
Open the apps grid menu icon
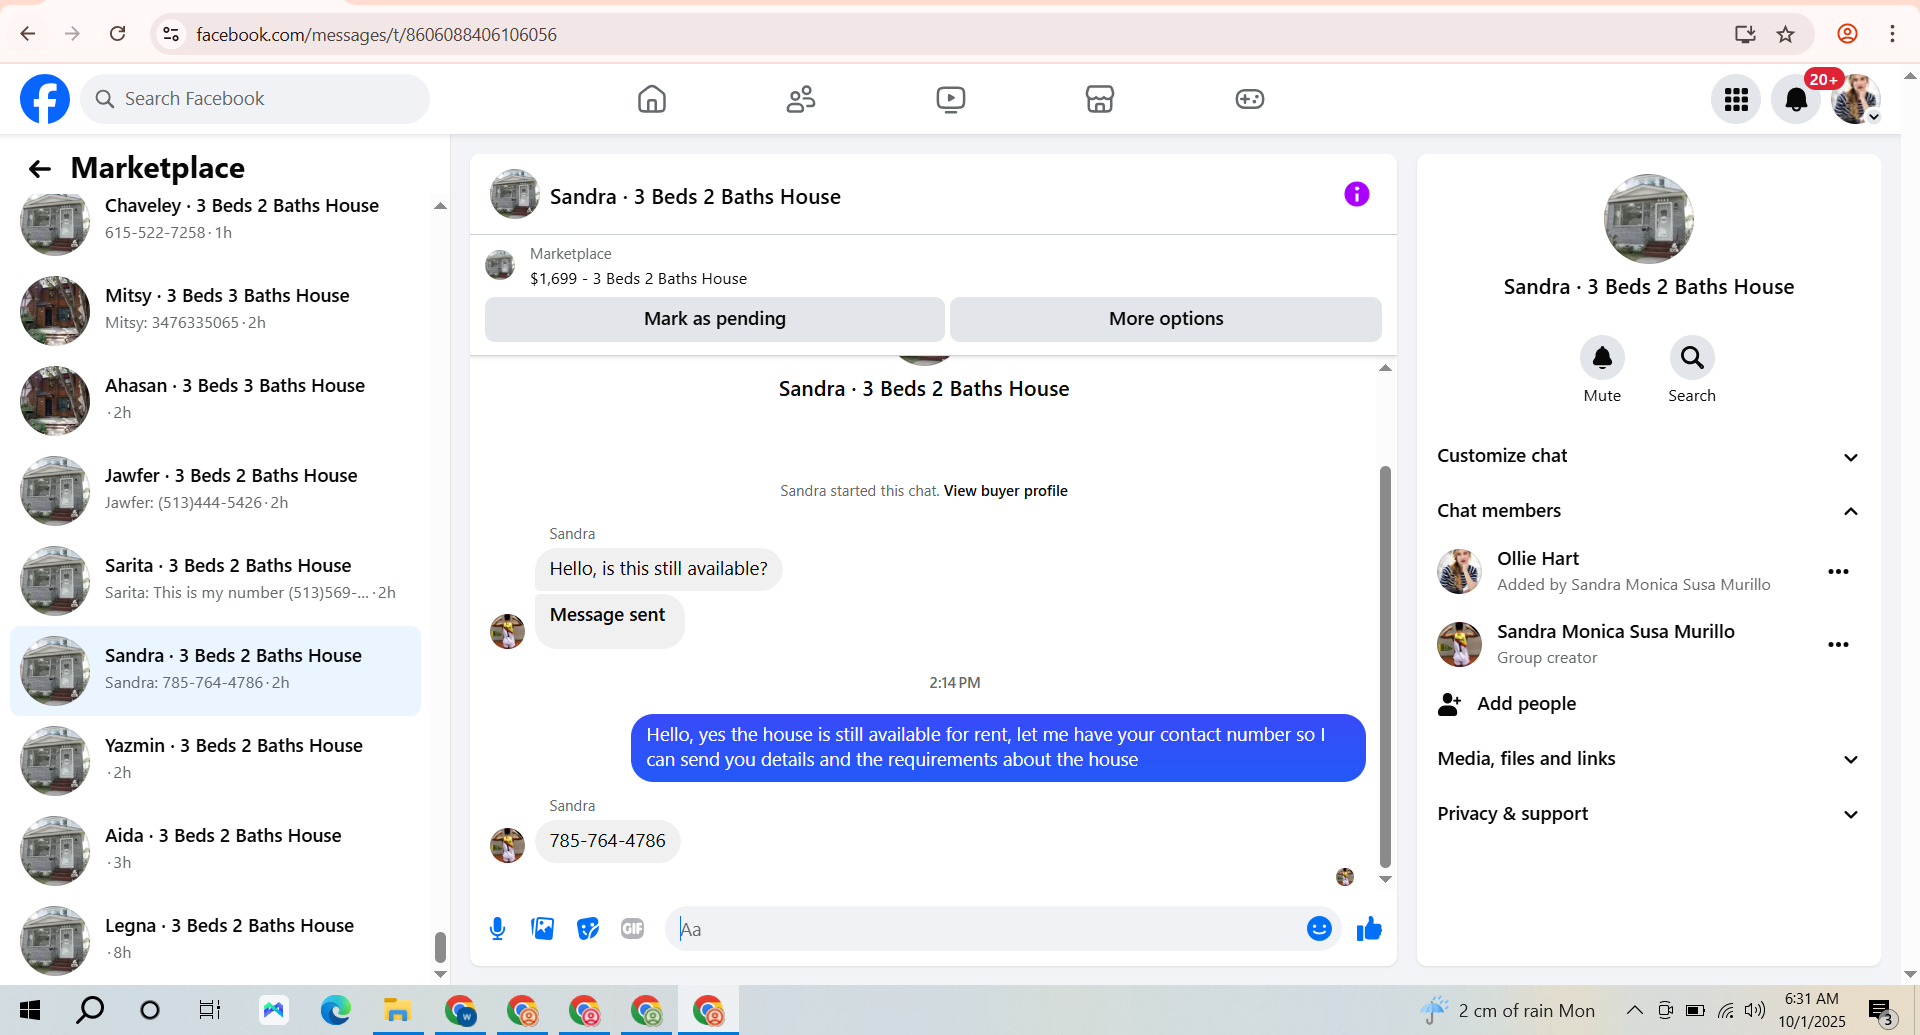point(1736,99)
